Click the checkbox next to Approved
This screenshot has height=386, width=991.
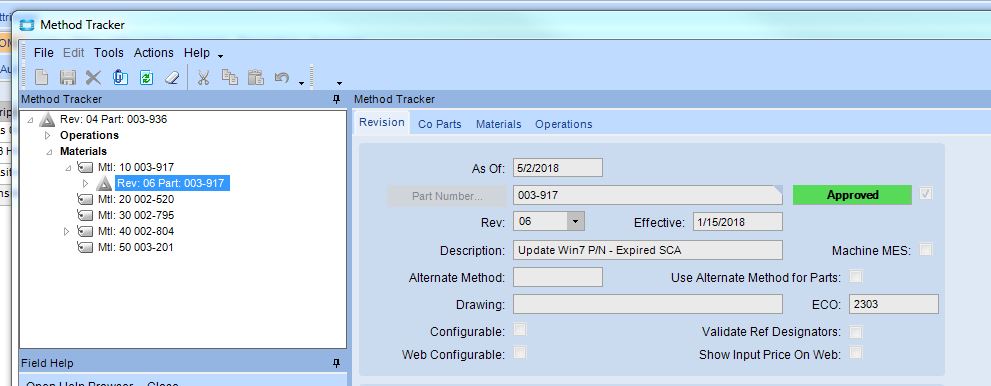point(926,195)
